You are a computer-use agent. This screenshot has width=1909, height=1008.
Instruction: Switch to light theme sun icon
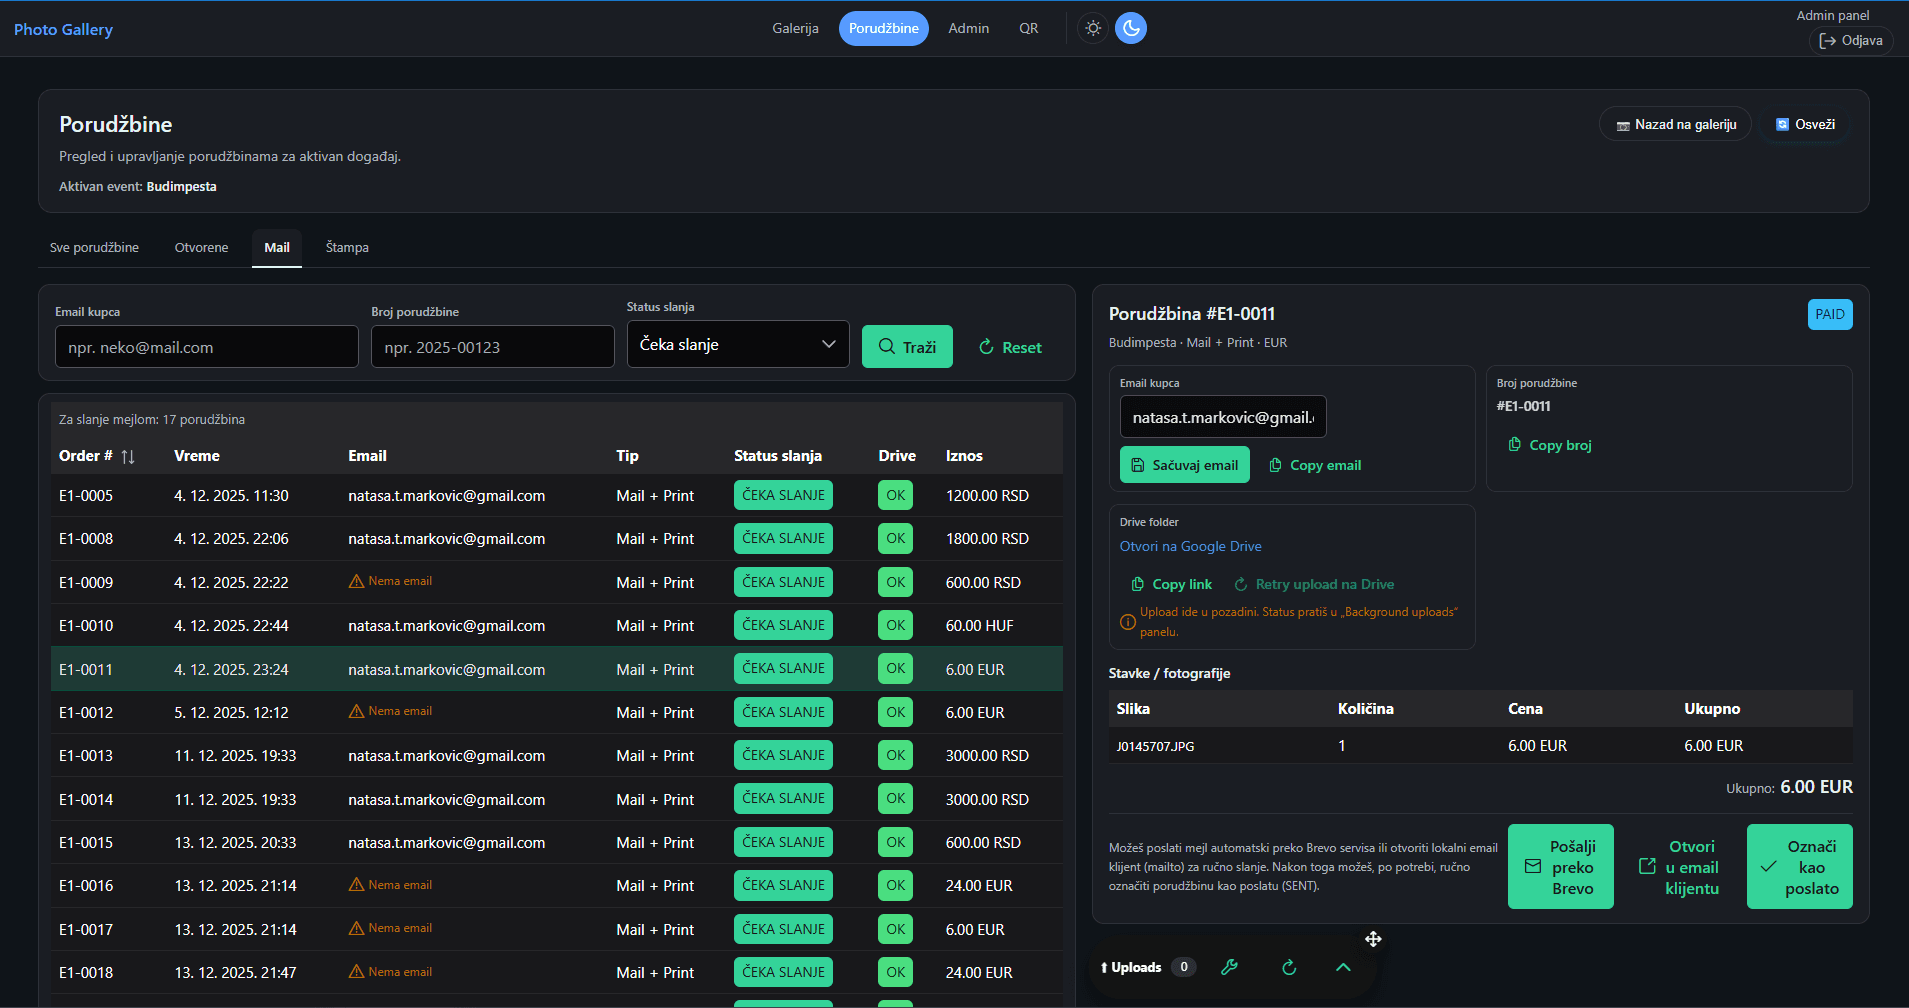pos(1093,28)
